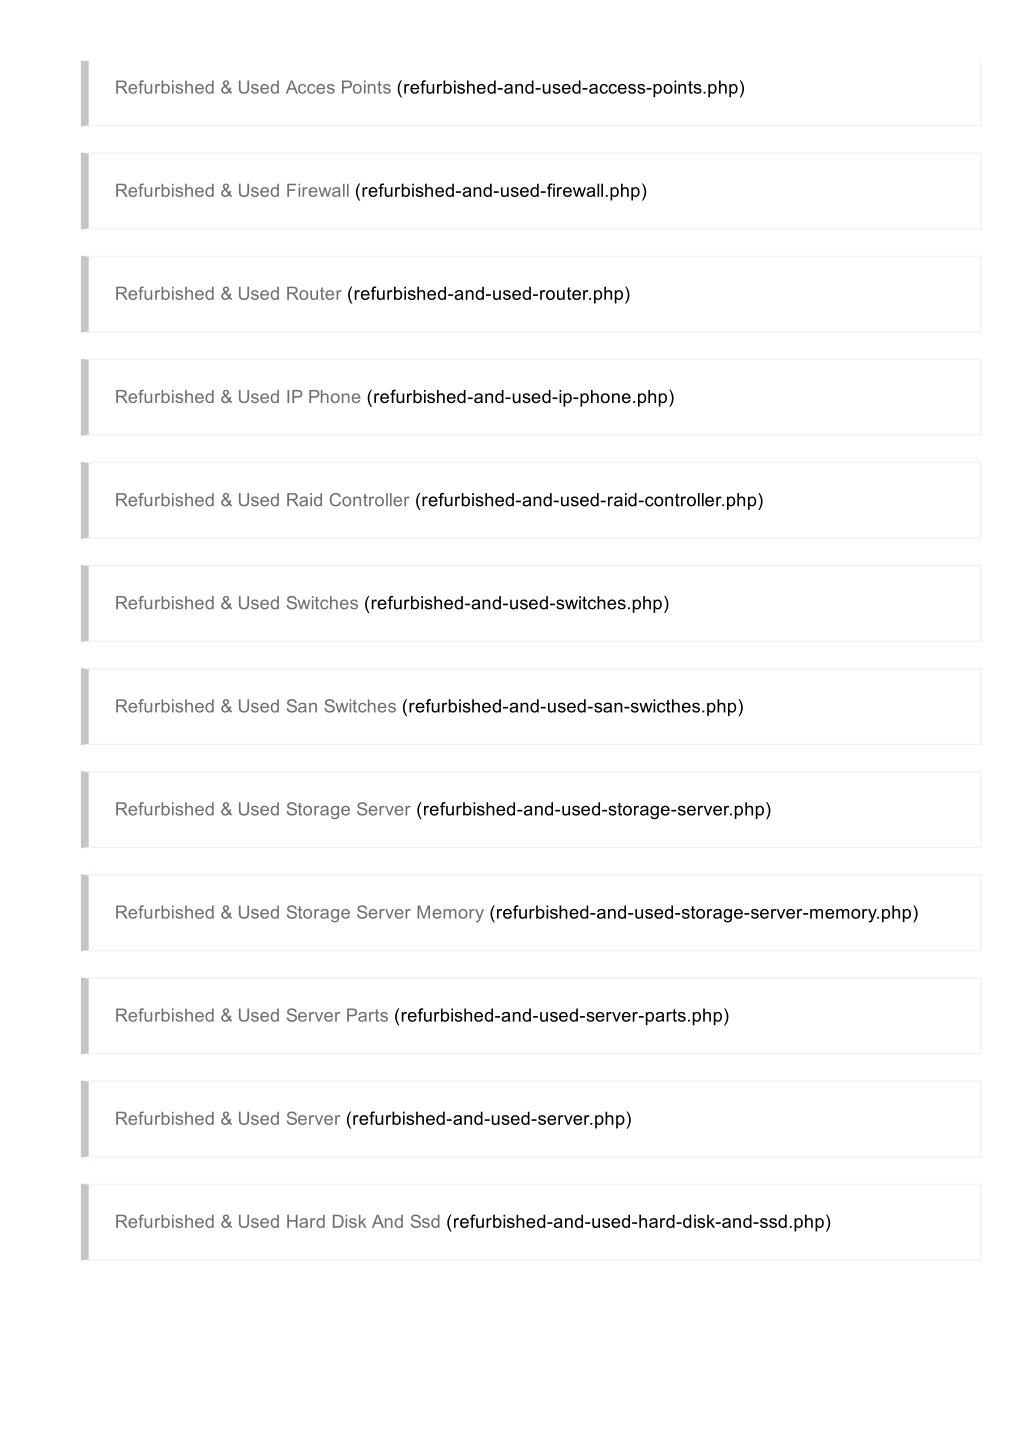
Task: Open Refurbished & Used IP Phone link
Action: [238, 397]
